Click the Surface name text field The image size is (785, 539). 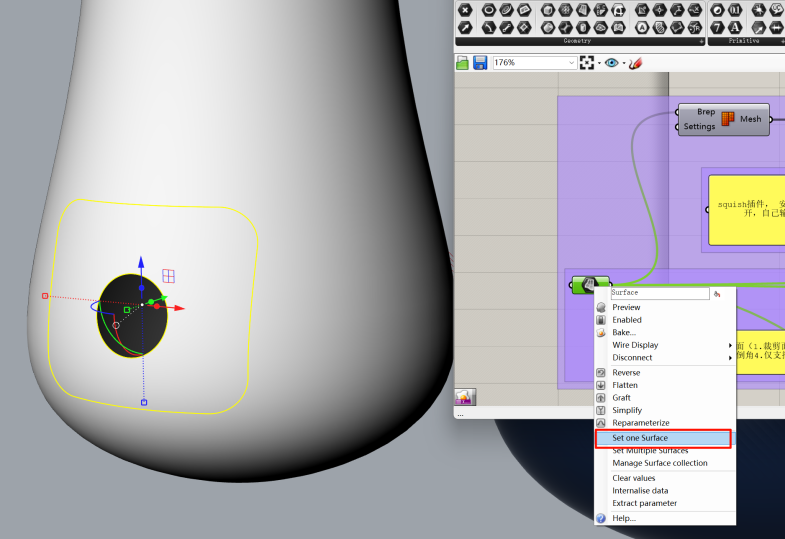click(x=658, y=293)
